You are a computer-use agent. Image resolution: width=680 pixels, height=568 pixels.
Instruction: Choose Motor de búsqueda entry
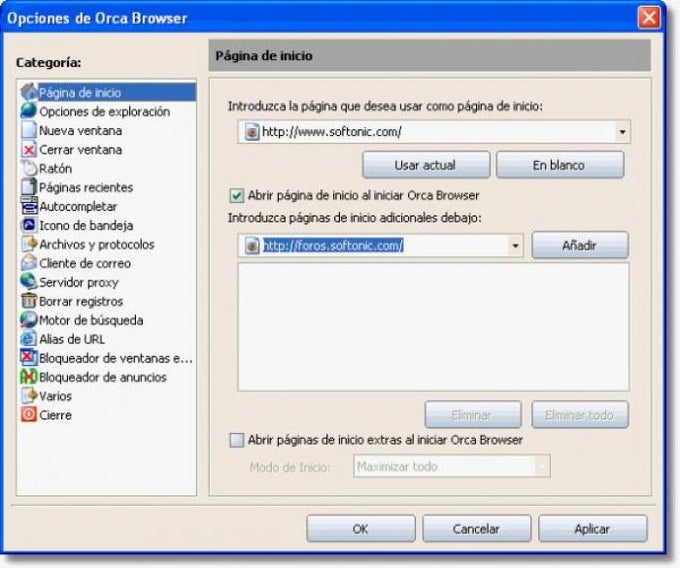click(91, 320)
